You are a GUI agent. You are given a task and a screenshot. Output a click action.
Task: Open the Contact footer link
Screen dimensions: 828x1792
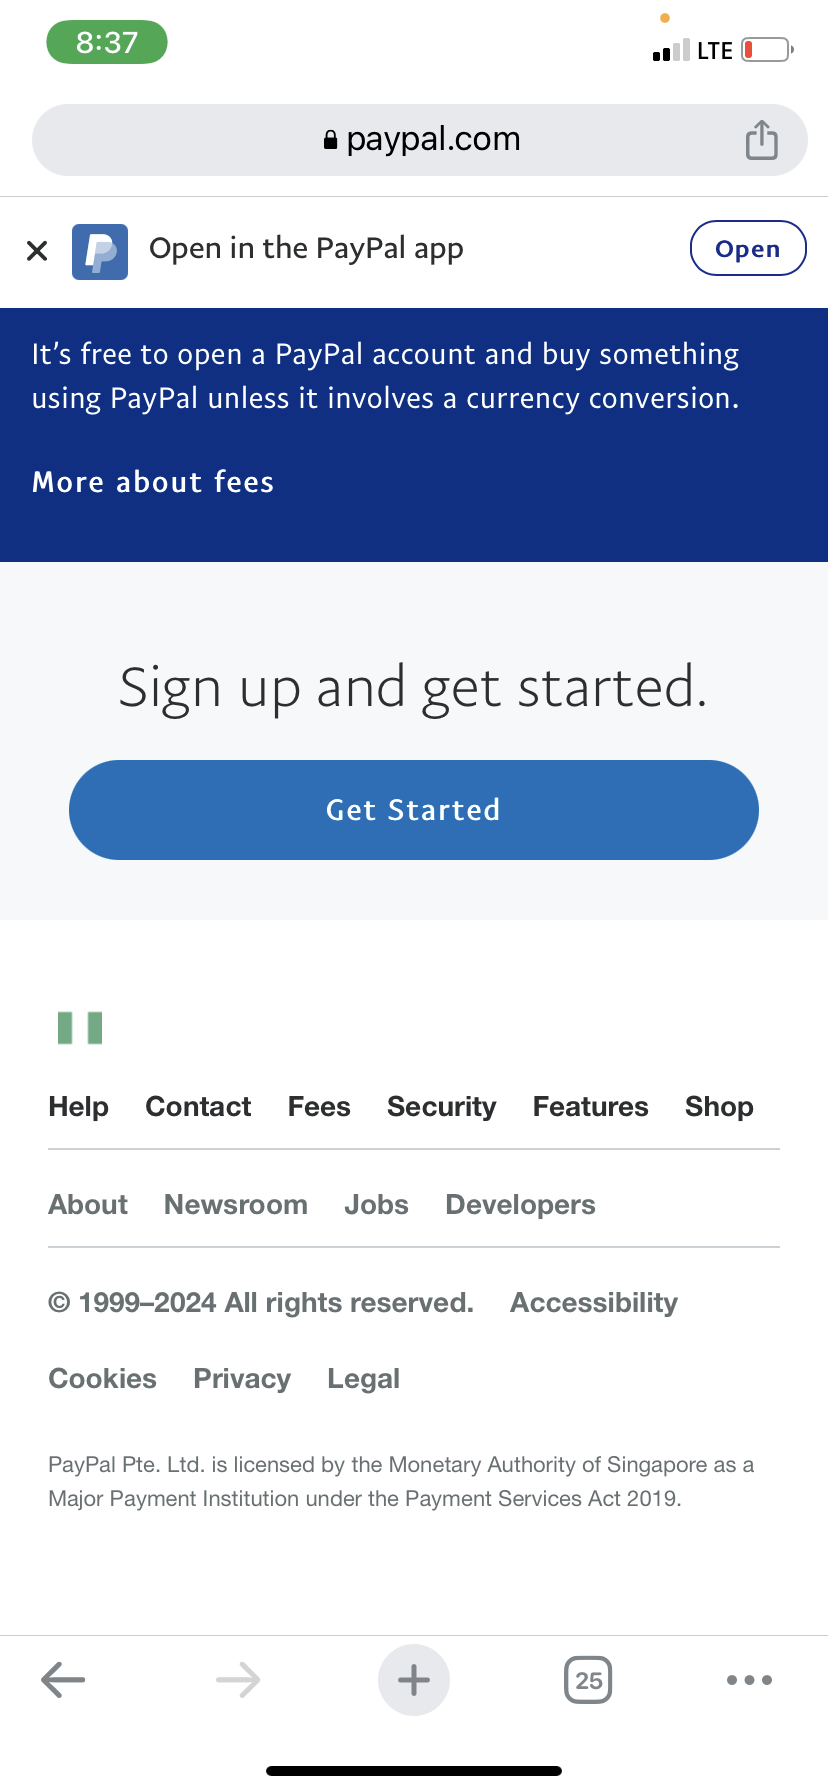tap(198, 1107)
